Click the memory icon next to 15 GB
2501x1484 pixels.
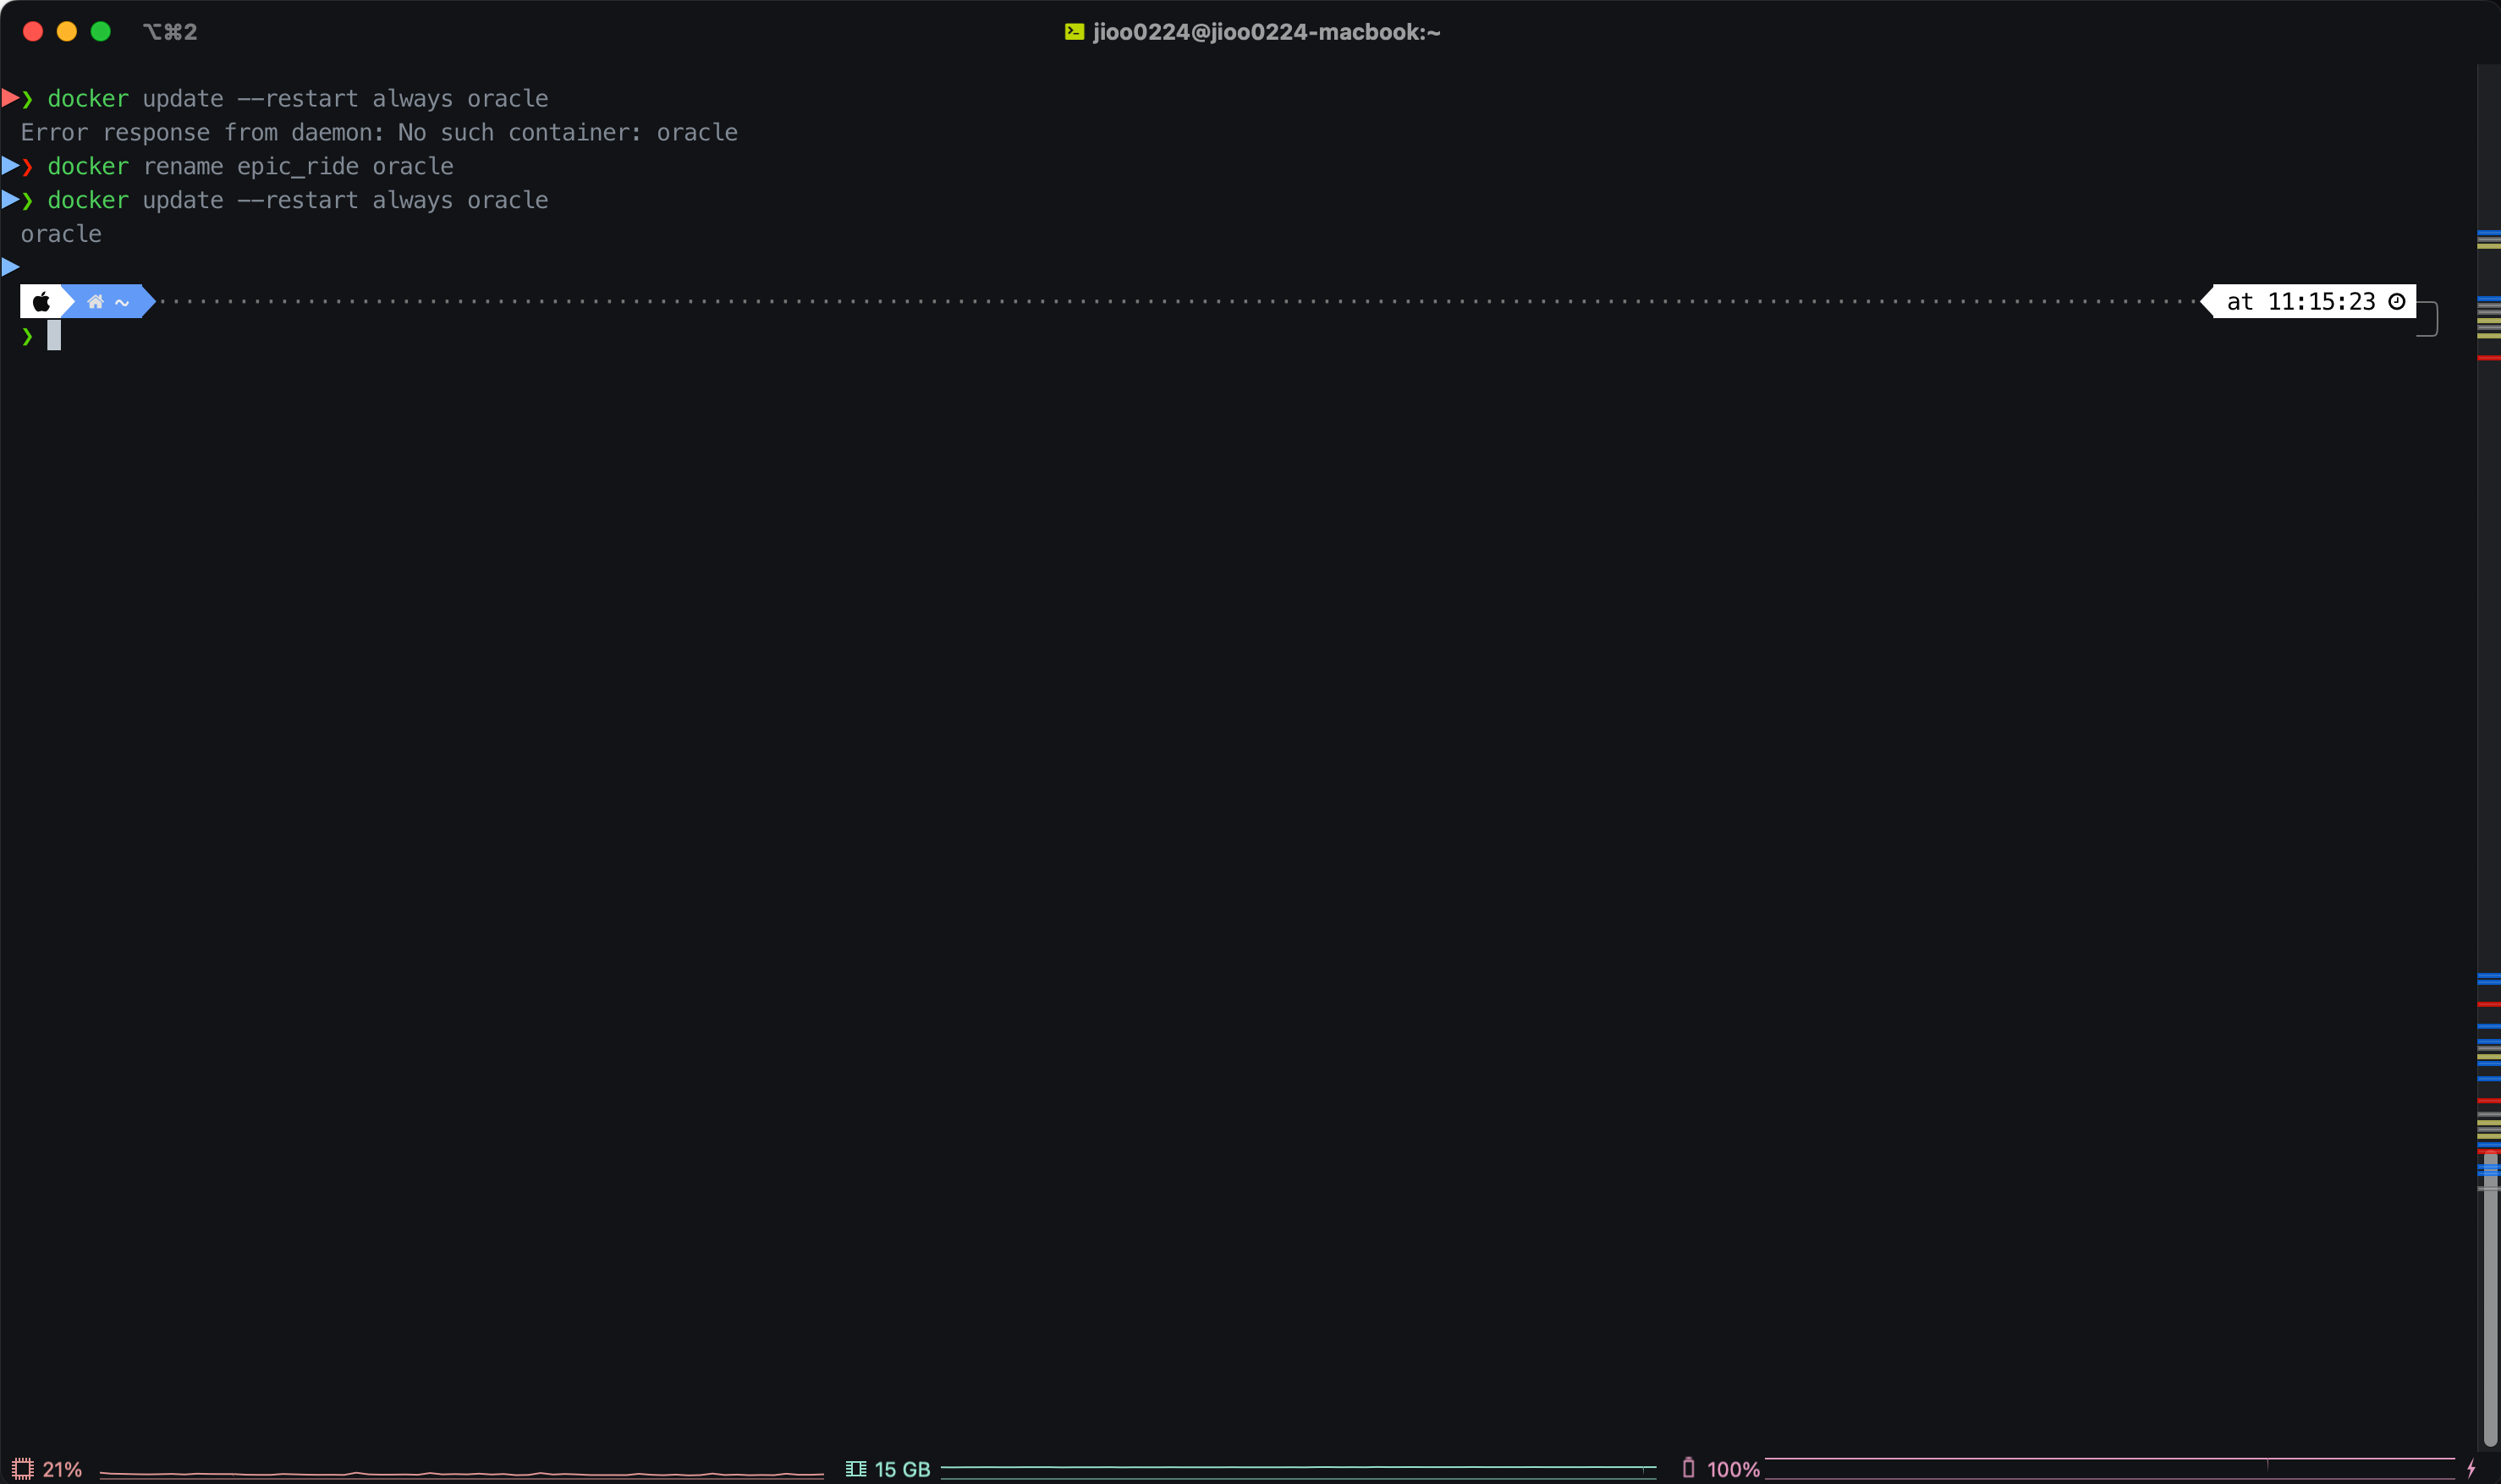point(855,1468)
